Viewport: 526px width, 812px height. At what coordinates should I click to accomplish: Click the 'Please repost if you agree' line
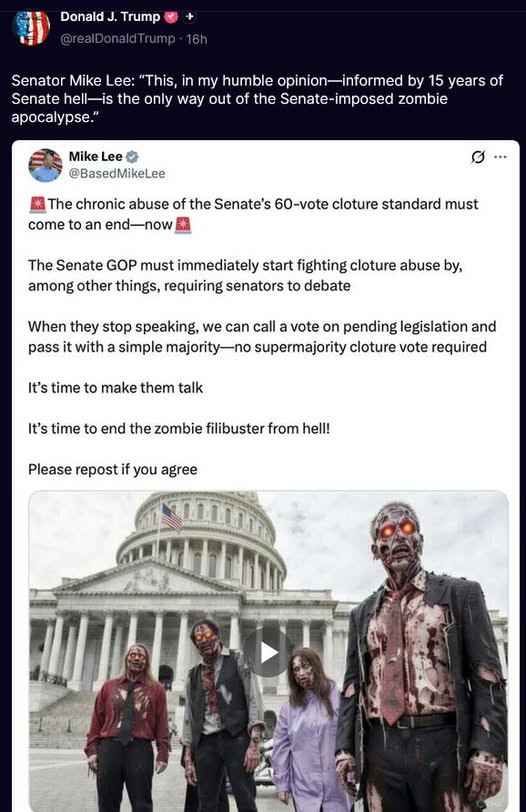point(113,470)
